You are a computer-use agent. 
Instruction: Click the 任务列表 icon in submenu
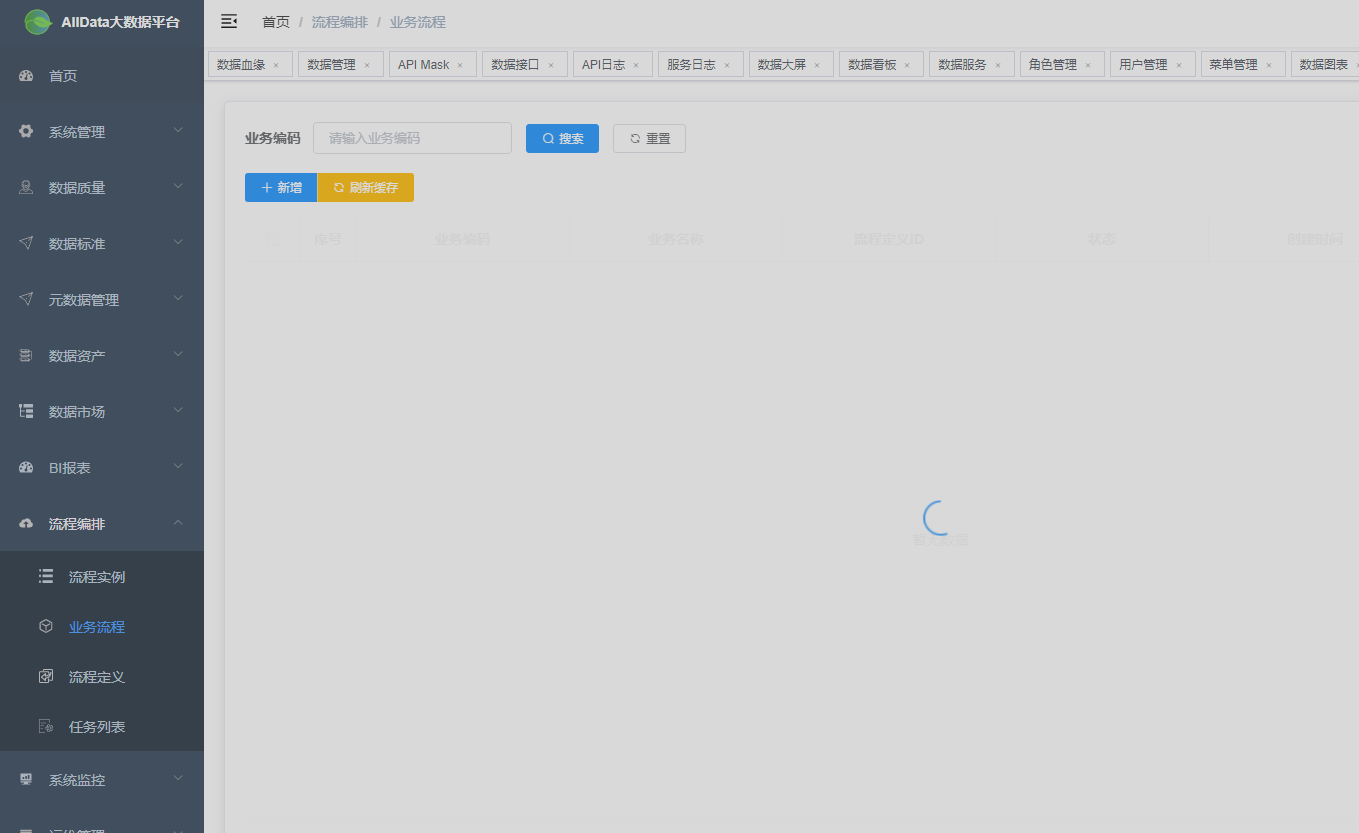[46, 727]
